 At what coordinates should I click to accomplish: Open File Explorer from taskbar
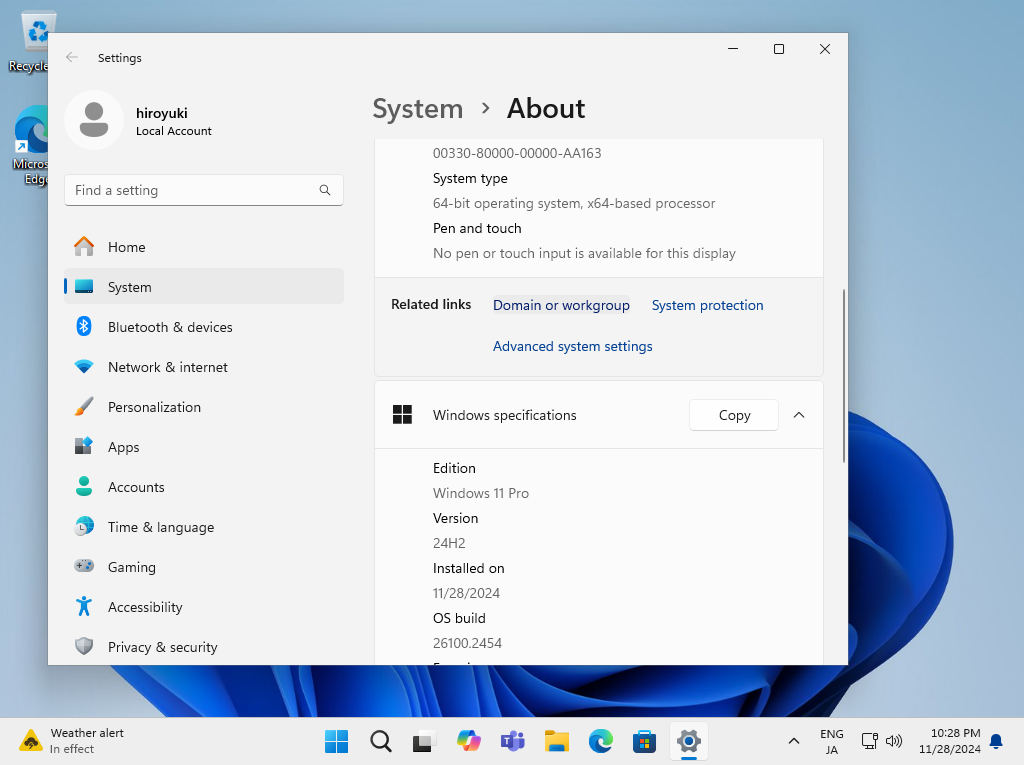556,741
